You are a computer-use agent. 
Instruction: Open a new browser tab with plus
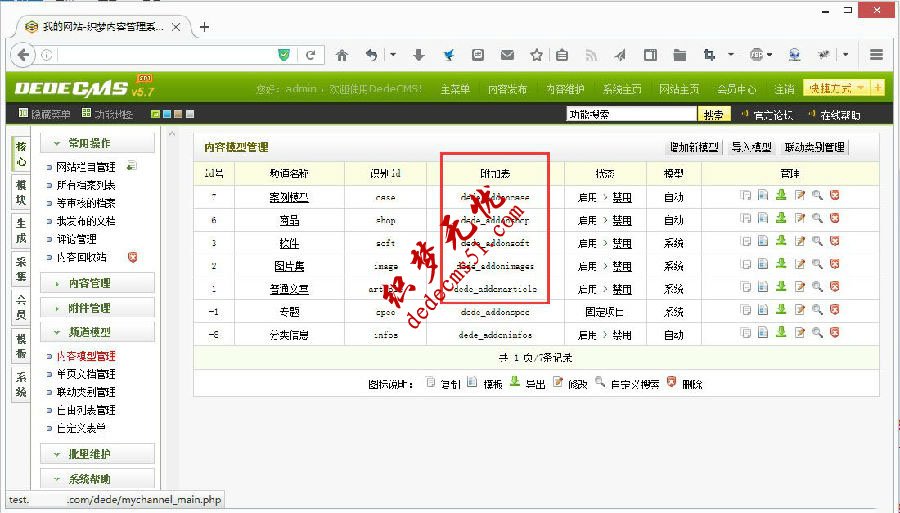pos(205,26)
